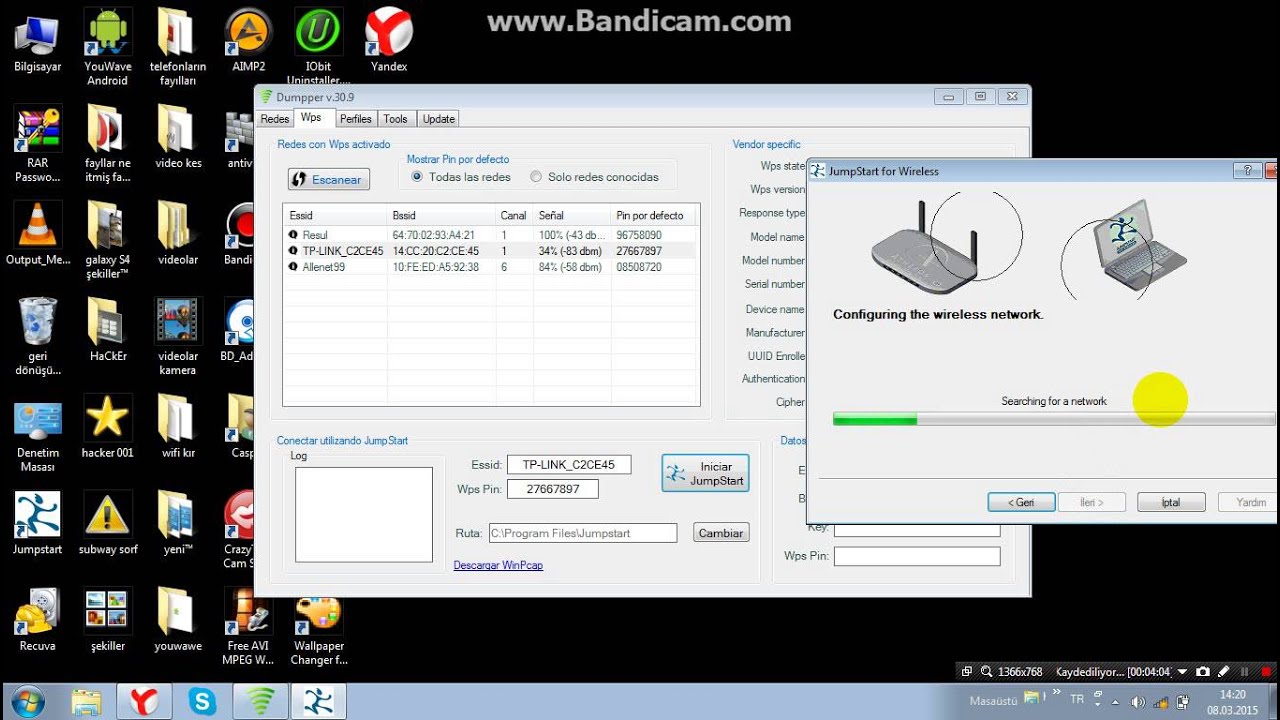1280x720 pixels.
Task: Click the Wps Pin field in JumpStart section
Action: (553, 489)
